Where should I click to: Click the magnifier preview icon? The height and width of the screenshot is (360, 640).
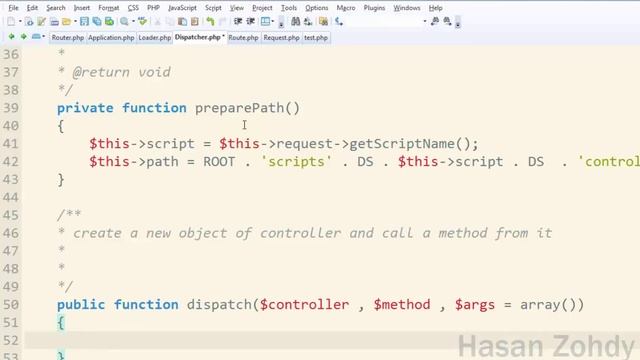[x=124, y=22]
